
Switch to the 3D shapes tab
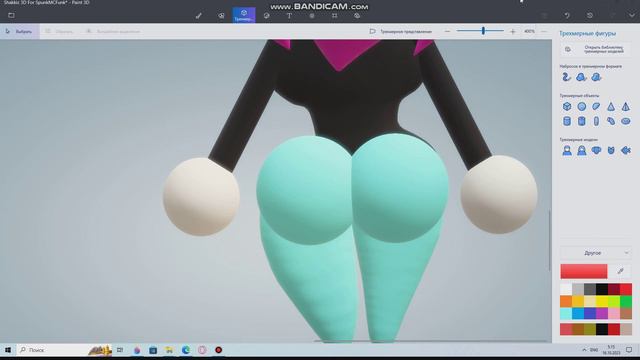pos(244,15)
